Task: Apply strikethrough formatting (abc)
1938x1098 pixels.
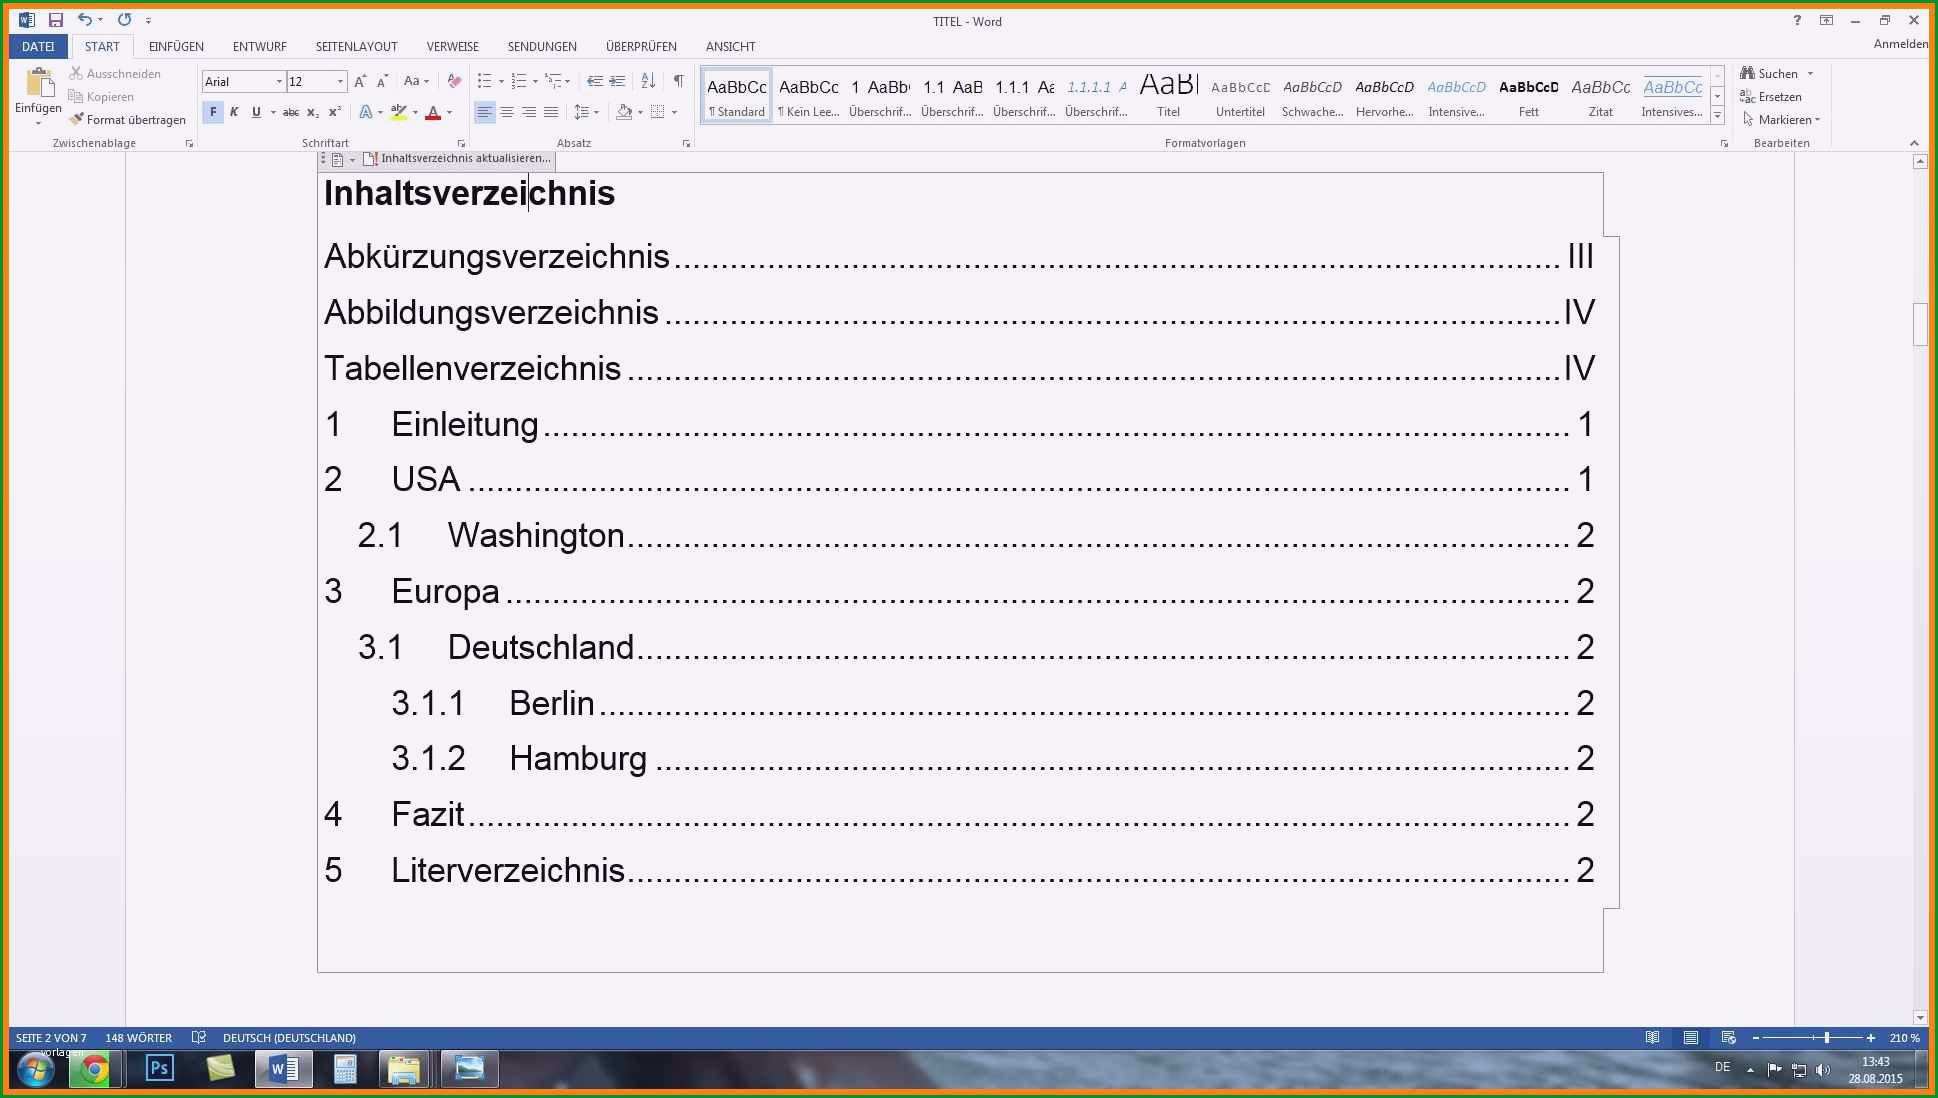Action: 291,113
